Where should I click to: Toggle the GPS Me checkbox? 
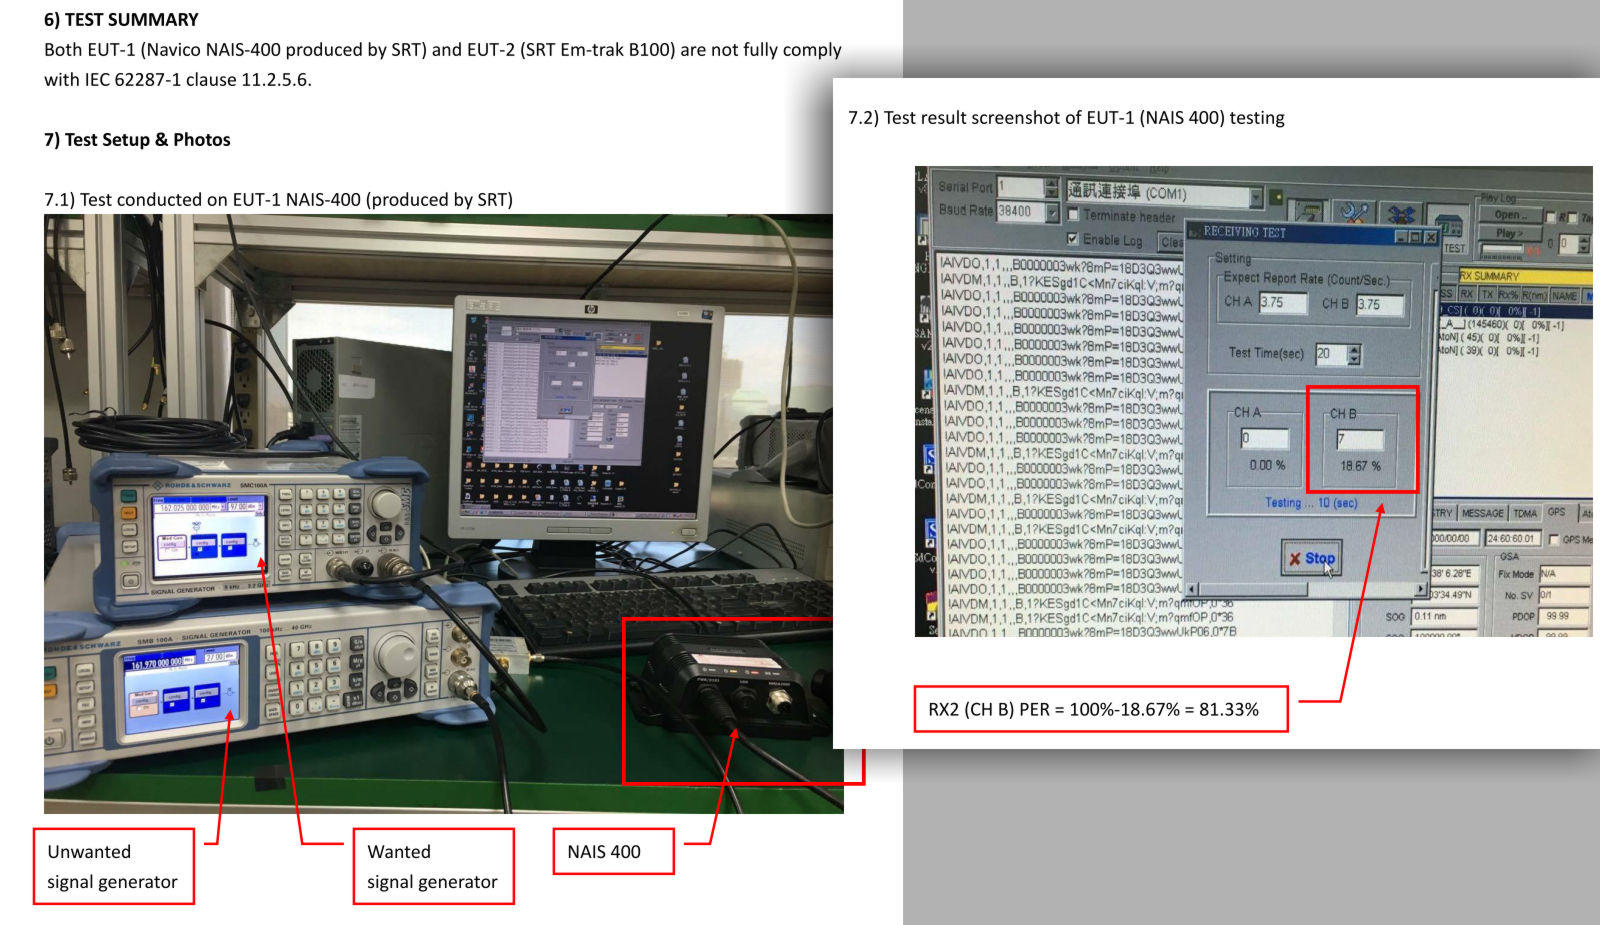pos(1553,540)
